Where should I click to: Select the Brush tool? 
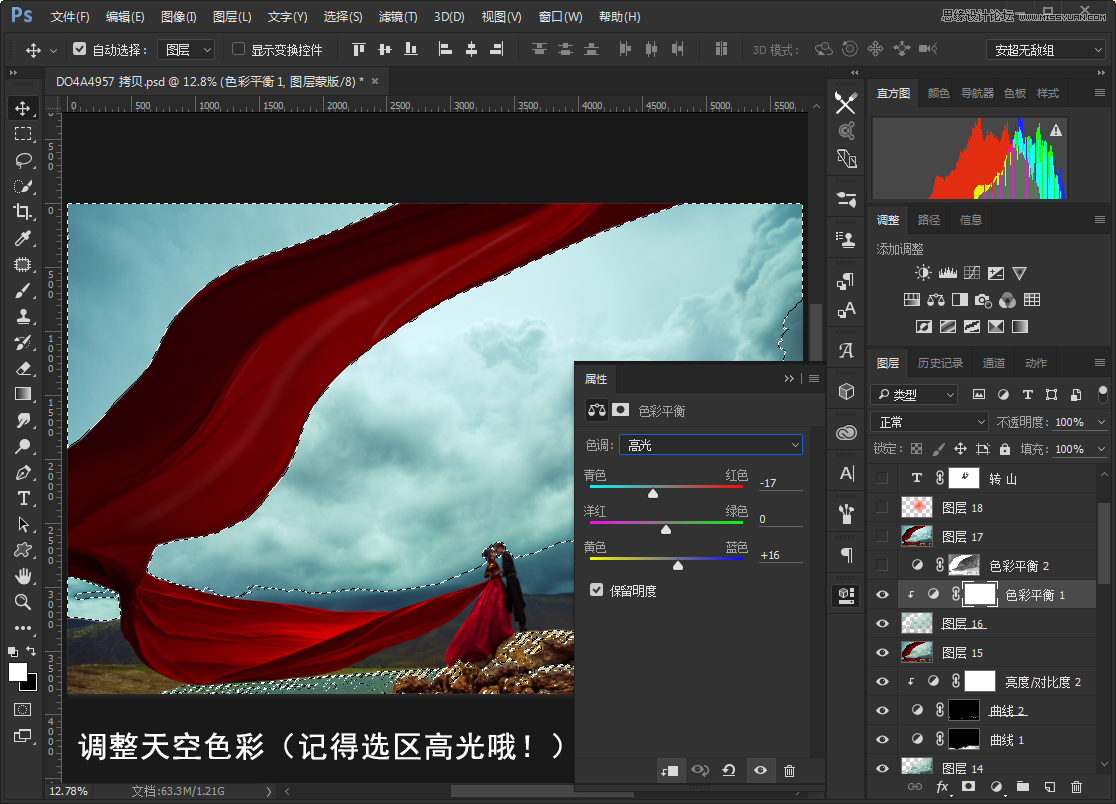coord(23,291)
